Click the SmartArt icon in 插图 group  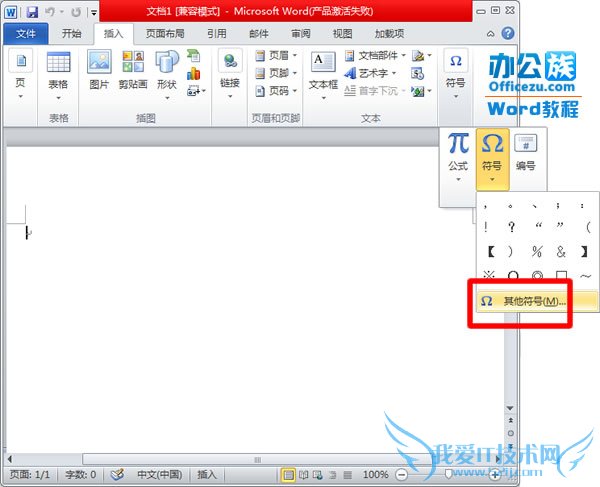pyautogui.click(x=194, y=56)
